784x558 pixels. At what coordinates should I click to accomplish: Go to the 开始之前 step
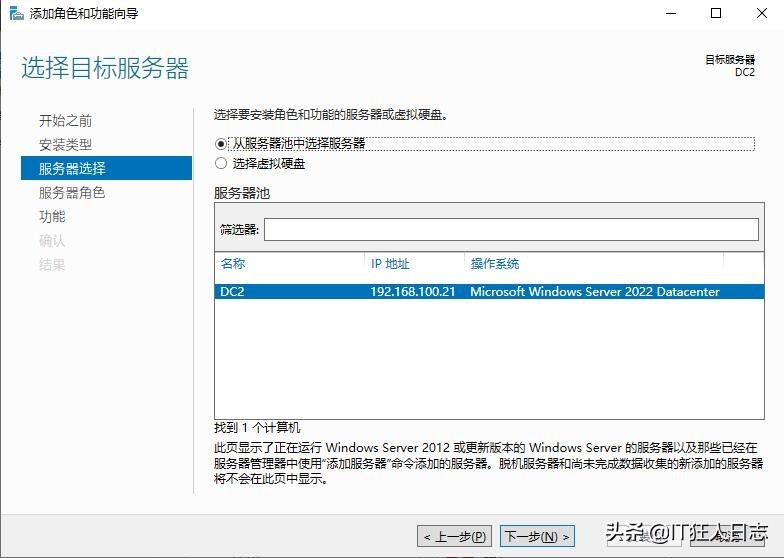66,120
